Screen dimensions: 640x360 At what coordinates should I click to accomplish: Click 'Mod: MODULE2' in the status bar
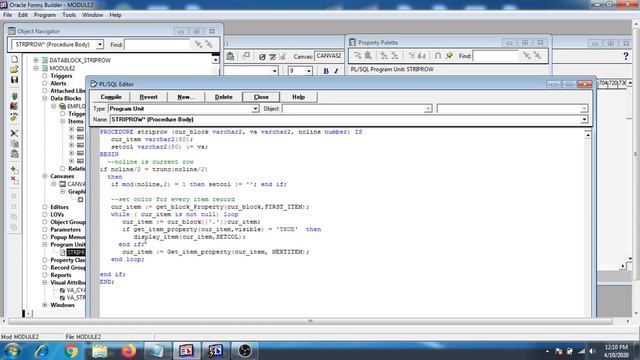point(20,337)
